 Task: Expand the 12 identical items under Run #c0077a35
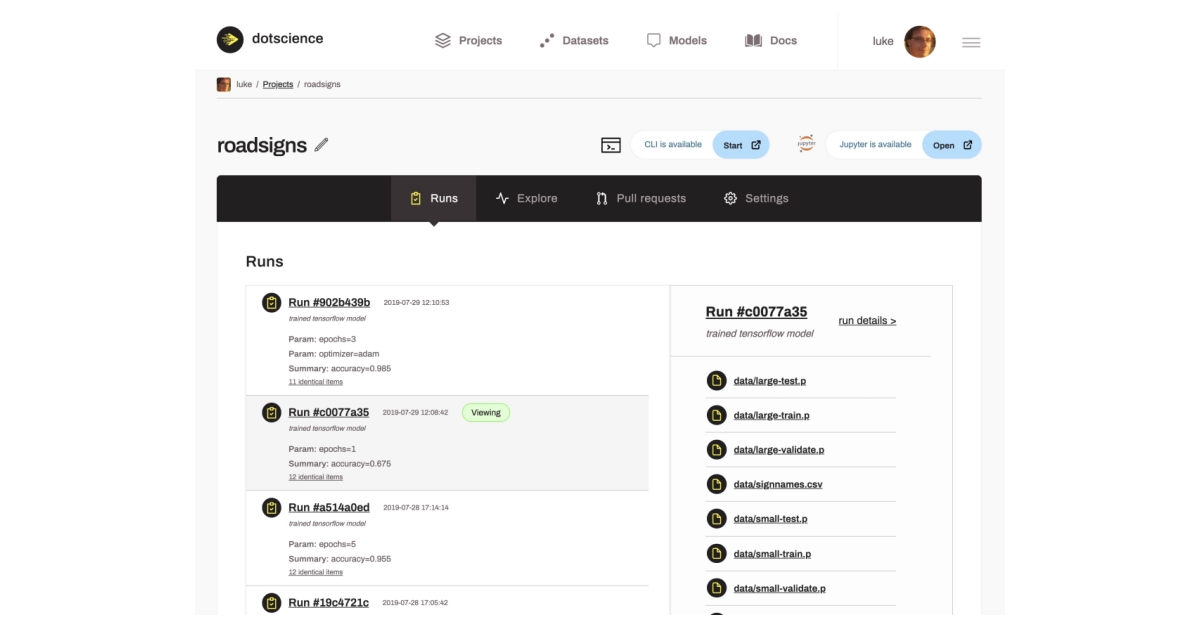coord(316,476)
